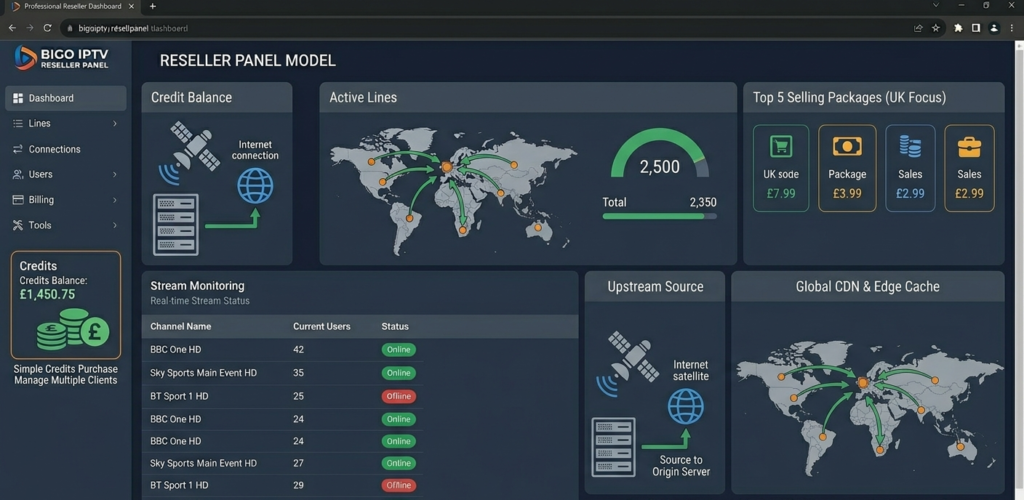Click the browser forward arrow
1024x500 pixels.
[x=29, y=28]
